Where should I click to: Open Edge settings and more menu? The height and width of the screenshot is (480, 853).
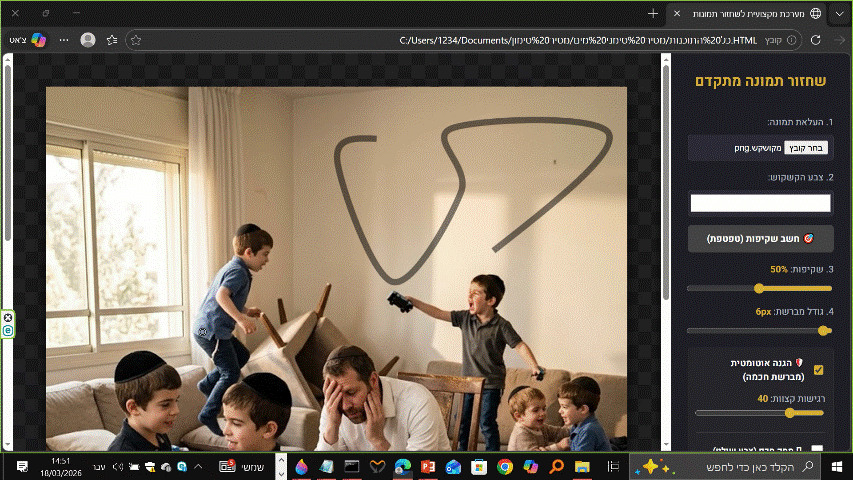[x=64, y=40]
